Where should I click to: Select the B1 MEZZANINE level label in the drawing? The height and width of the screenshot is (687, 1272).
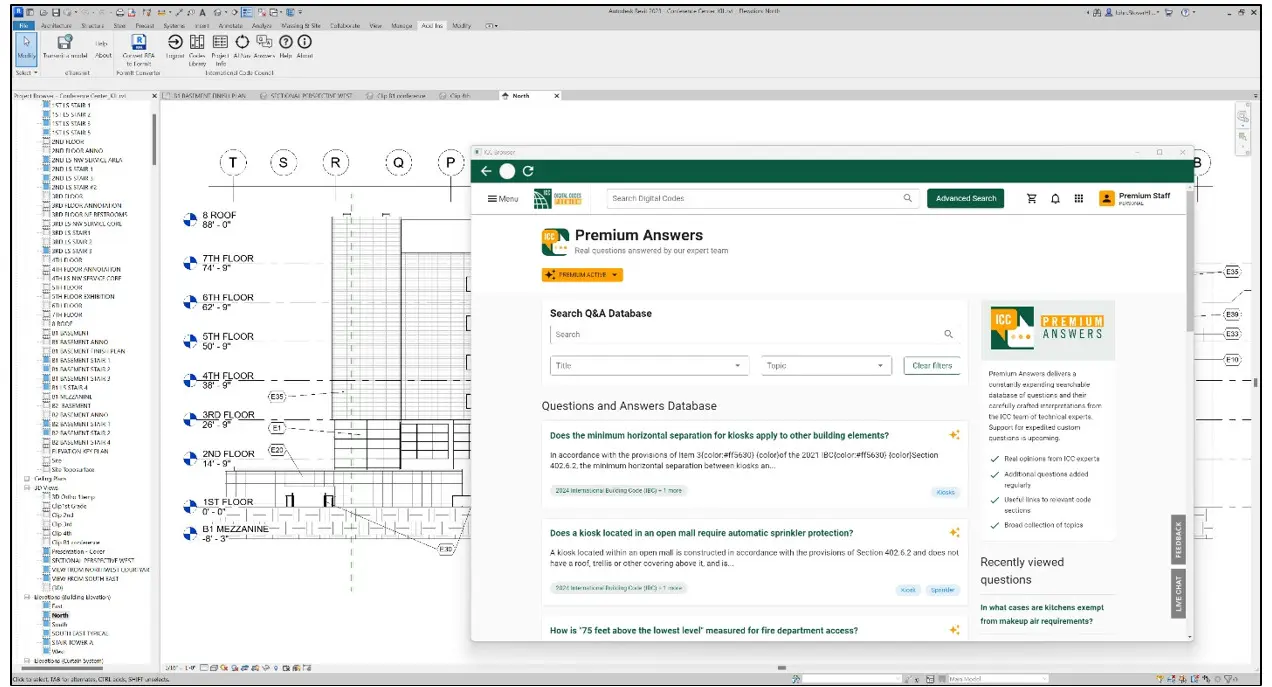pos(235,529)
